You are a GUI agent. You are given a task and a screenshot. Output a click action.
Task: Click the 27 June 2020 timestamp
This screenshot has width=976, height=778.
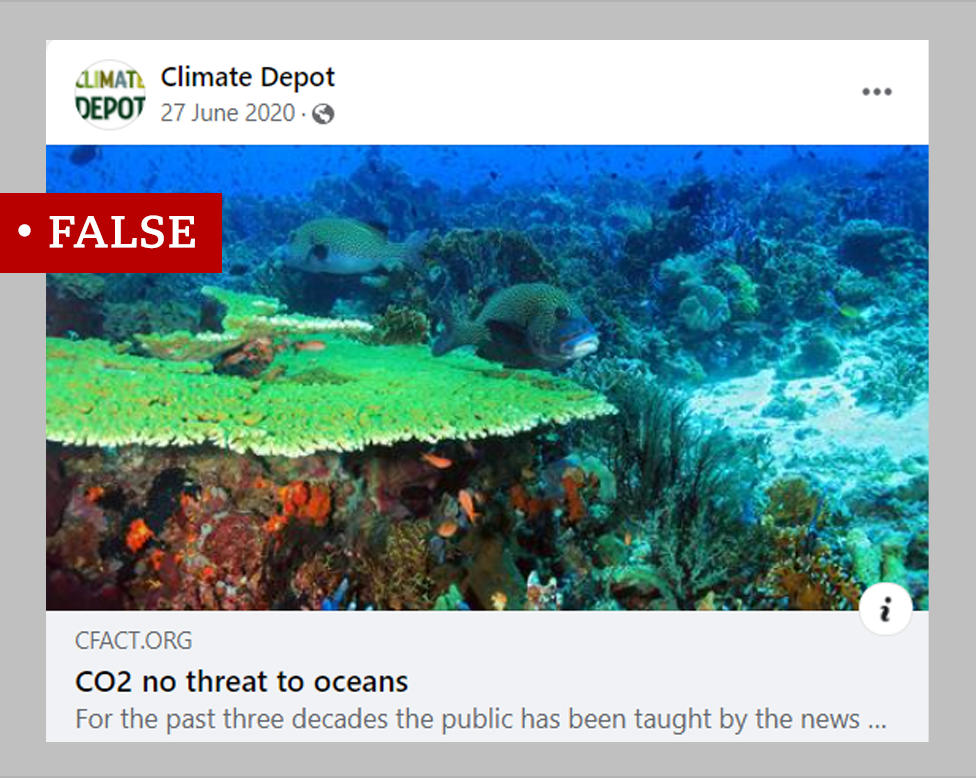click(227, 113)
